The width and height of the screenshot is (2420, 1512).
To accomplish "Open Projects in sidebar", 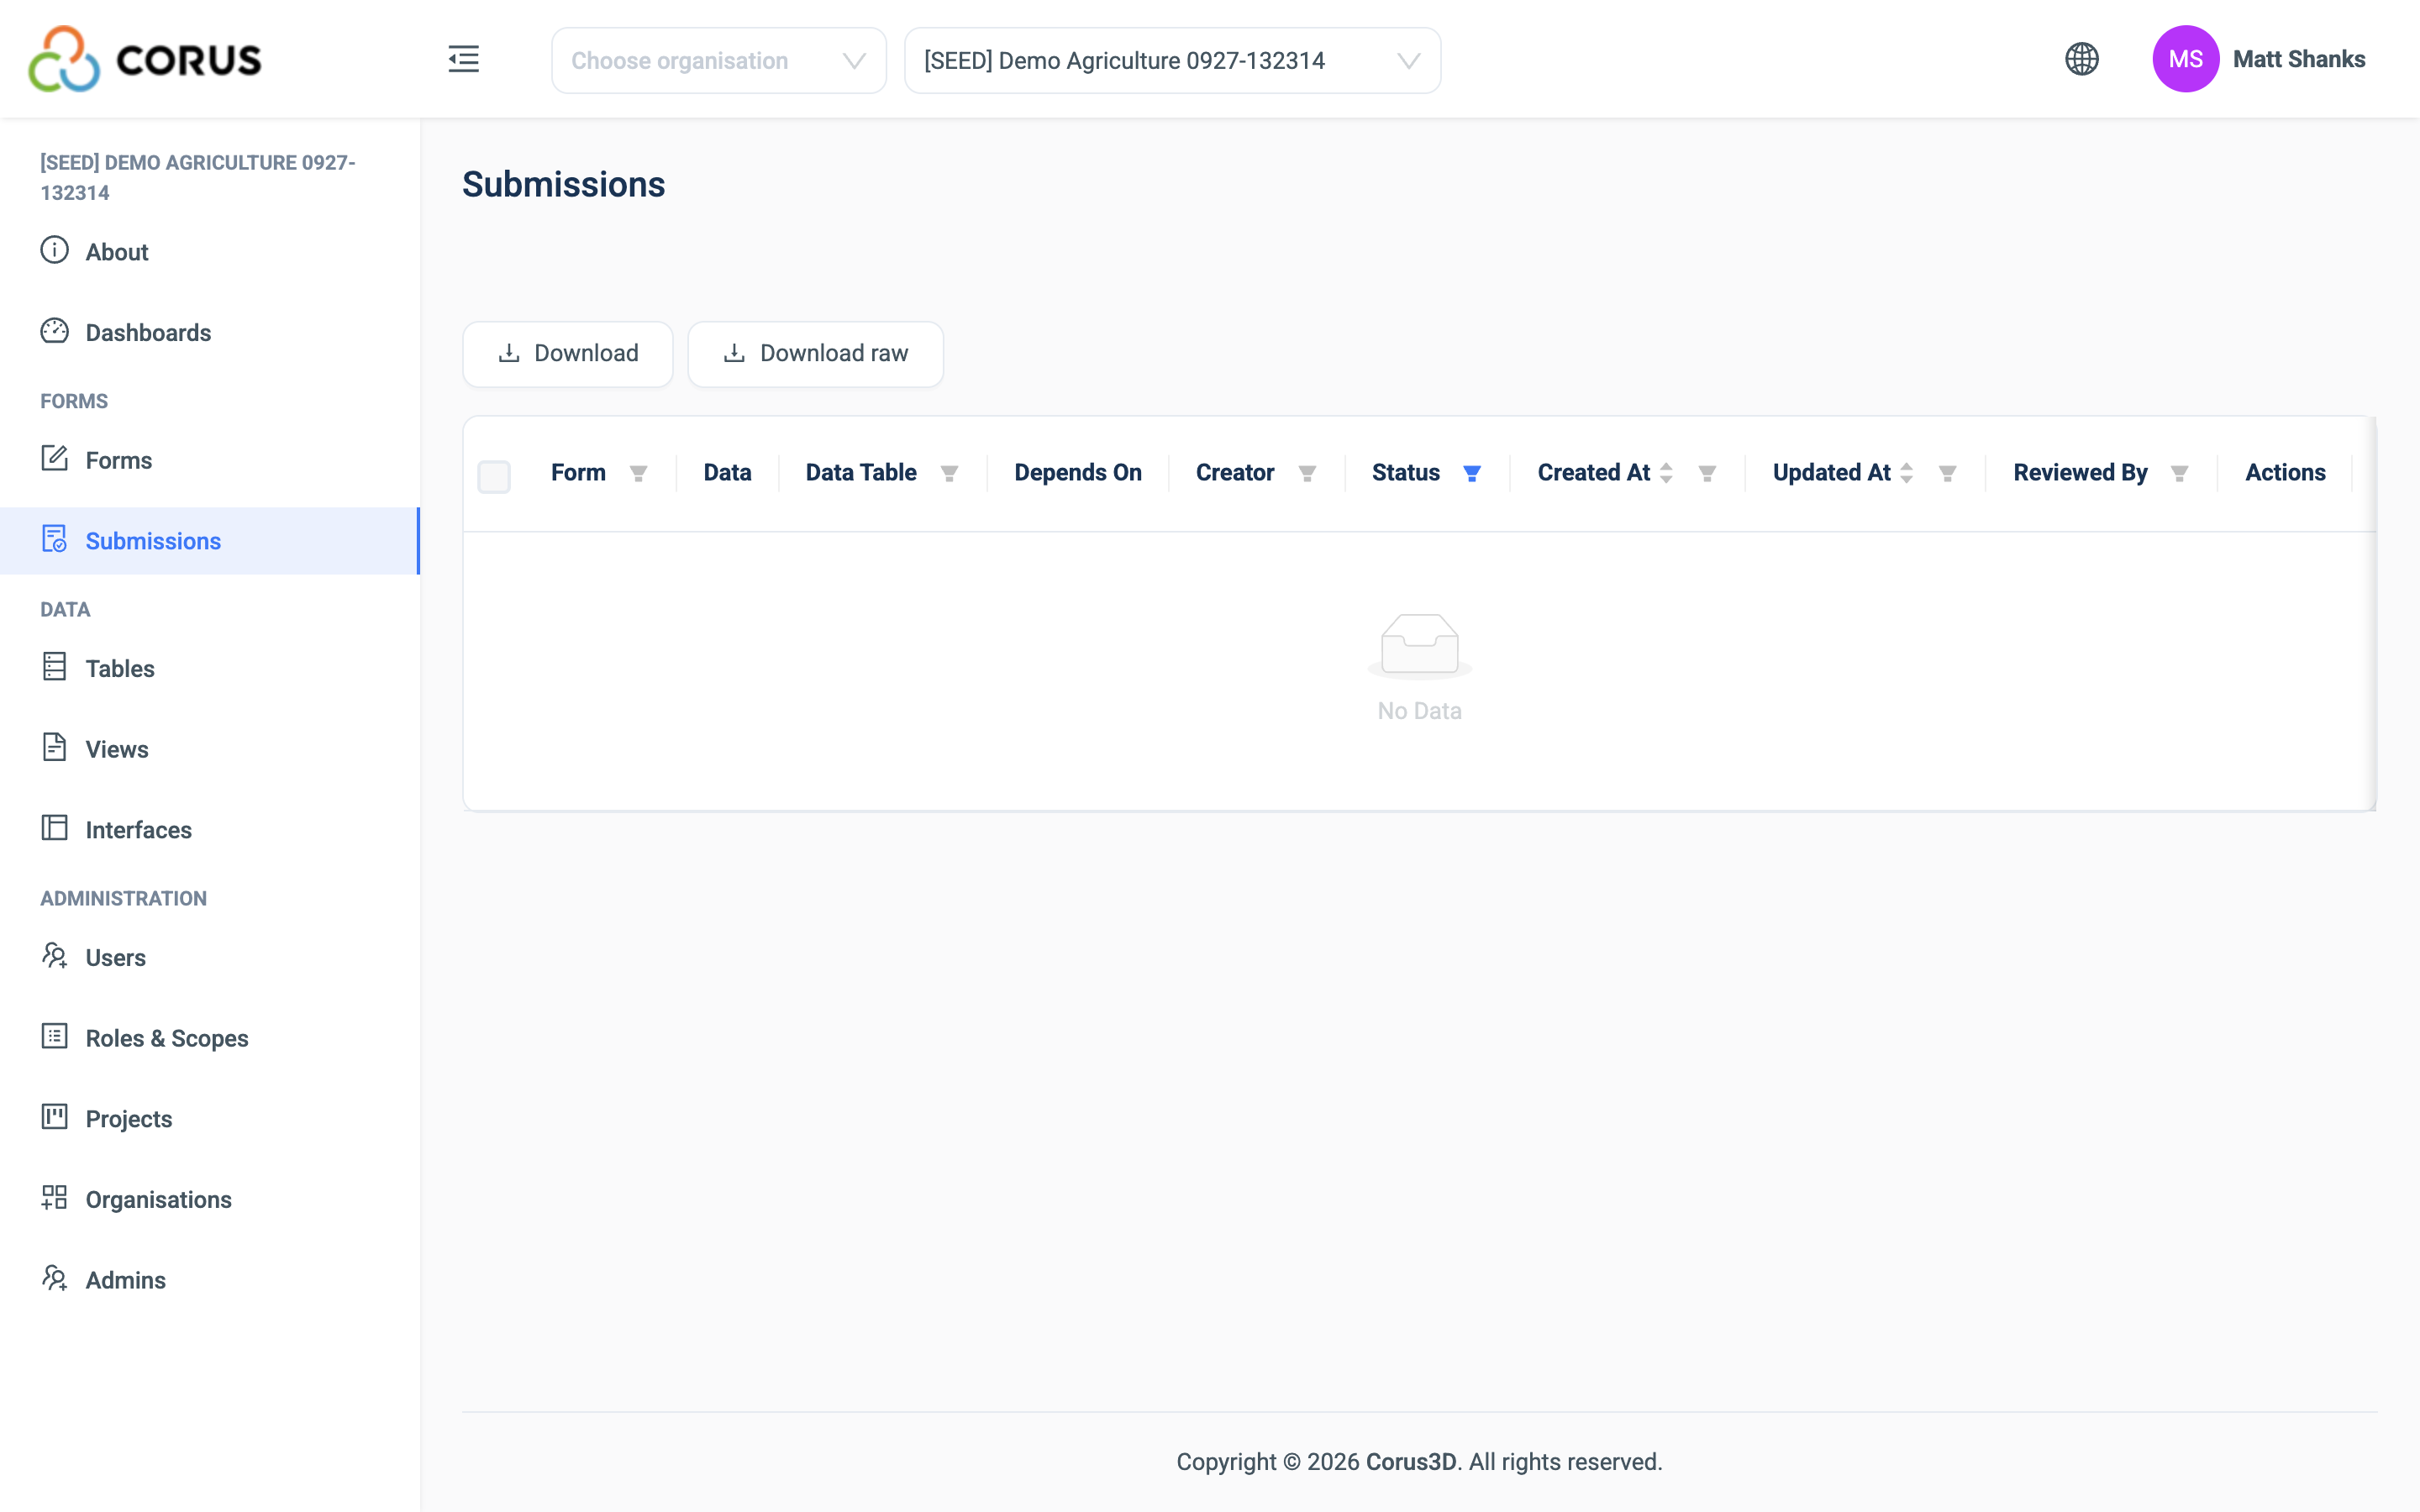I will pos(210,1118).
